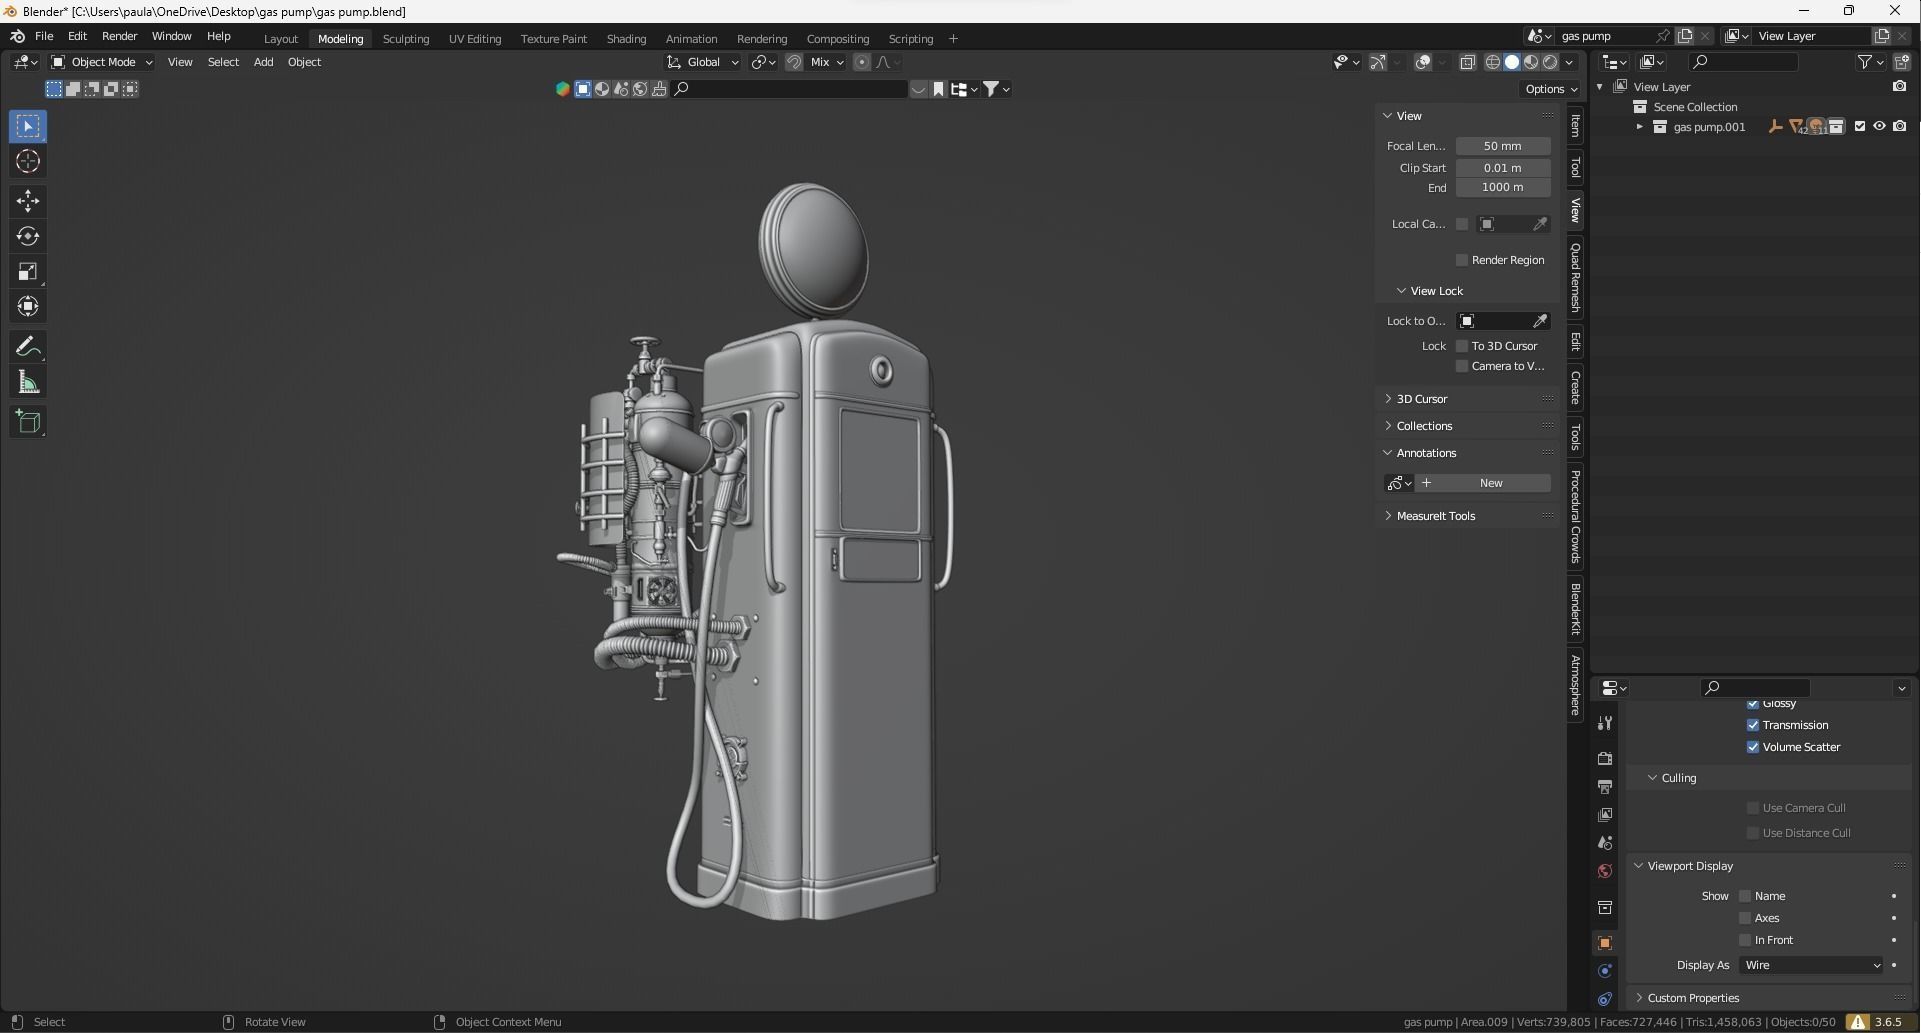Select the Add Cube tool

click(x=28, y=422)
